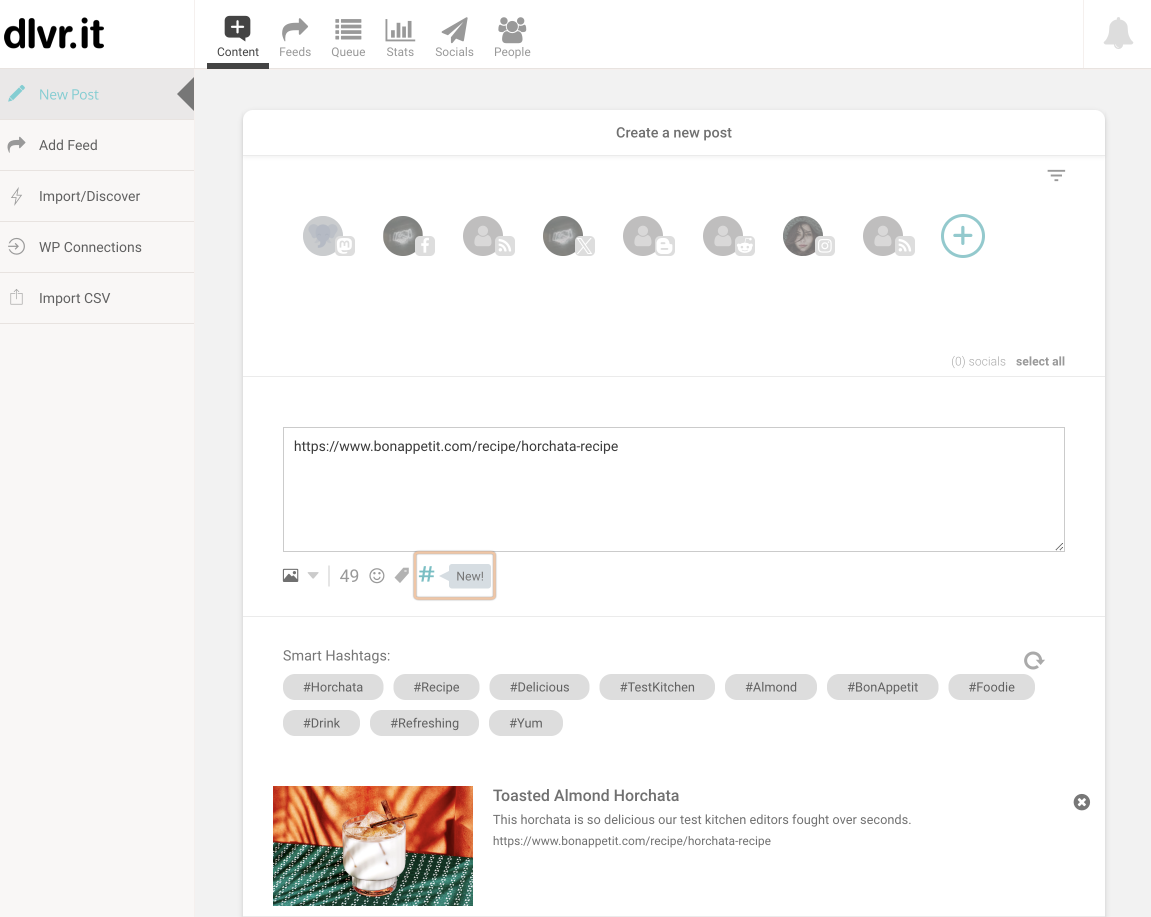
Task: Switch to the Queue tab
Action: [x=348, y=37]
